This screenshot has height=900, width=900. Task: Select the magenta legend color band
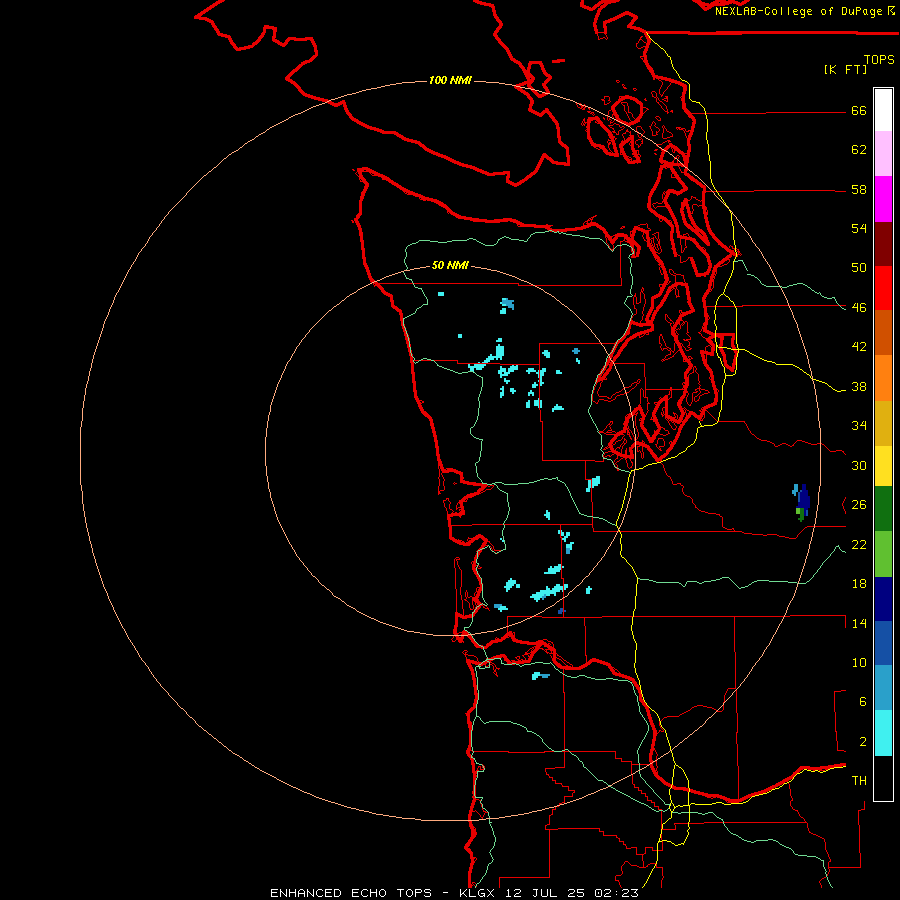[883, 199]
